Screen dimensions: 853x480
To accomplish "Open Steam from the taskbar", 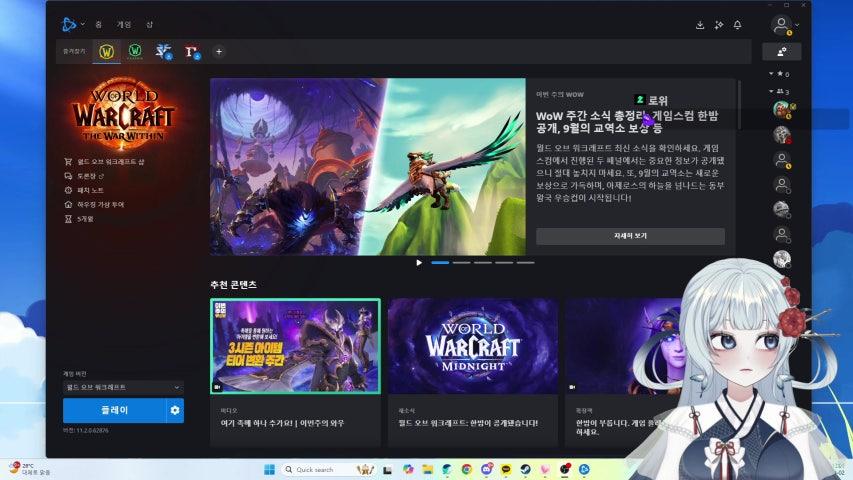I will 526,469.
